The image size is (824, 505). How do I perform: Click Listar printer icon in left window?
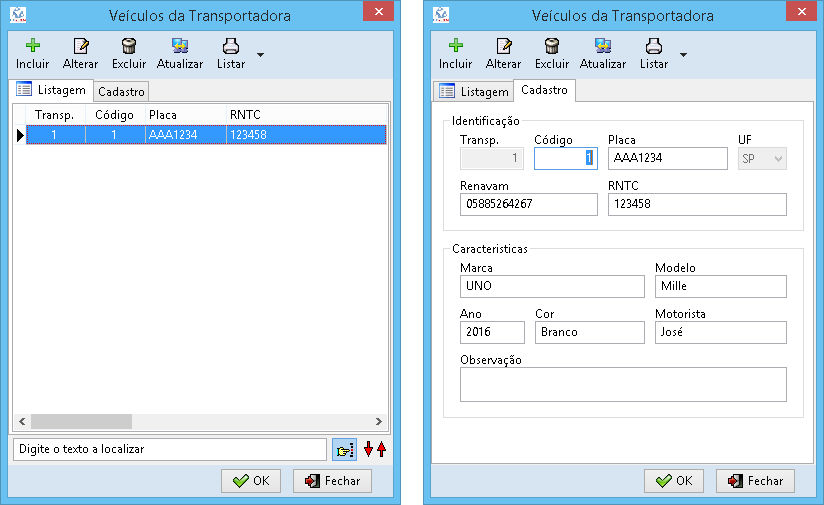coord(231,46)
